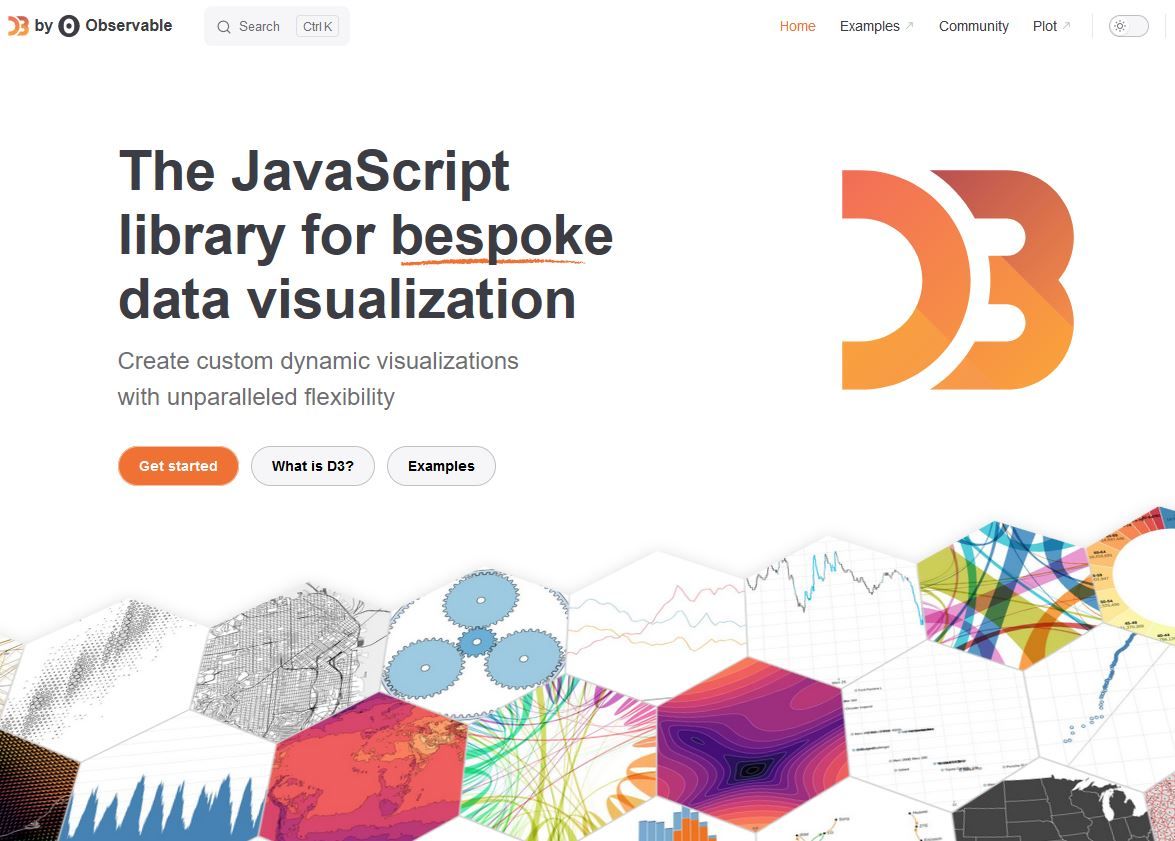
Task: Open the Search box
Action: (277, 26)
